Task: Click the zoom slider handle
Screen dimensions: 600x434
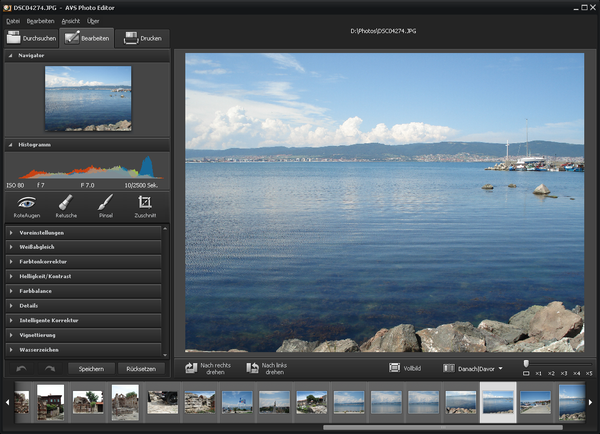Action: [x=526, y=363]
